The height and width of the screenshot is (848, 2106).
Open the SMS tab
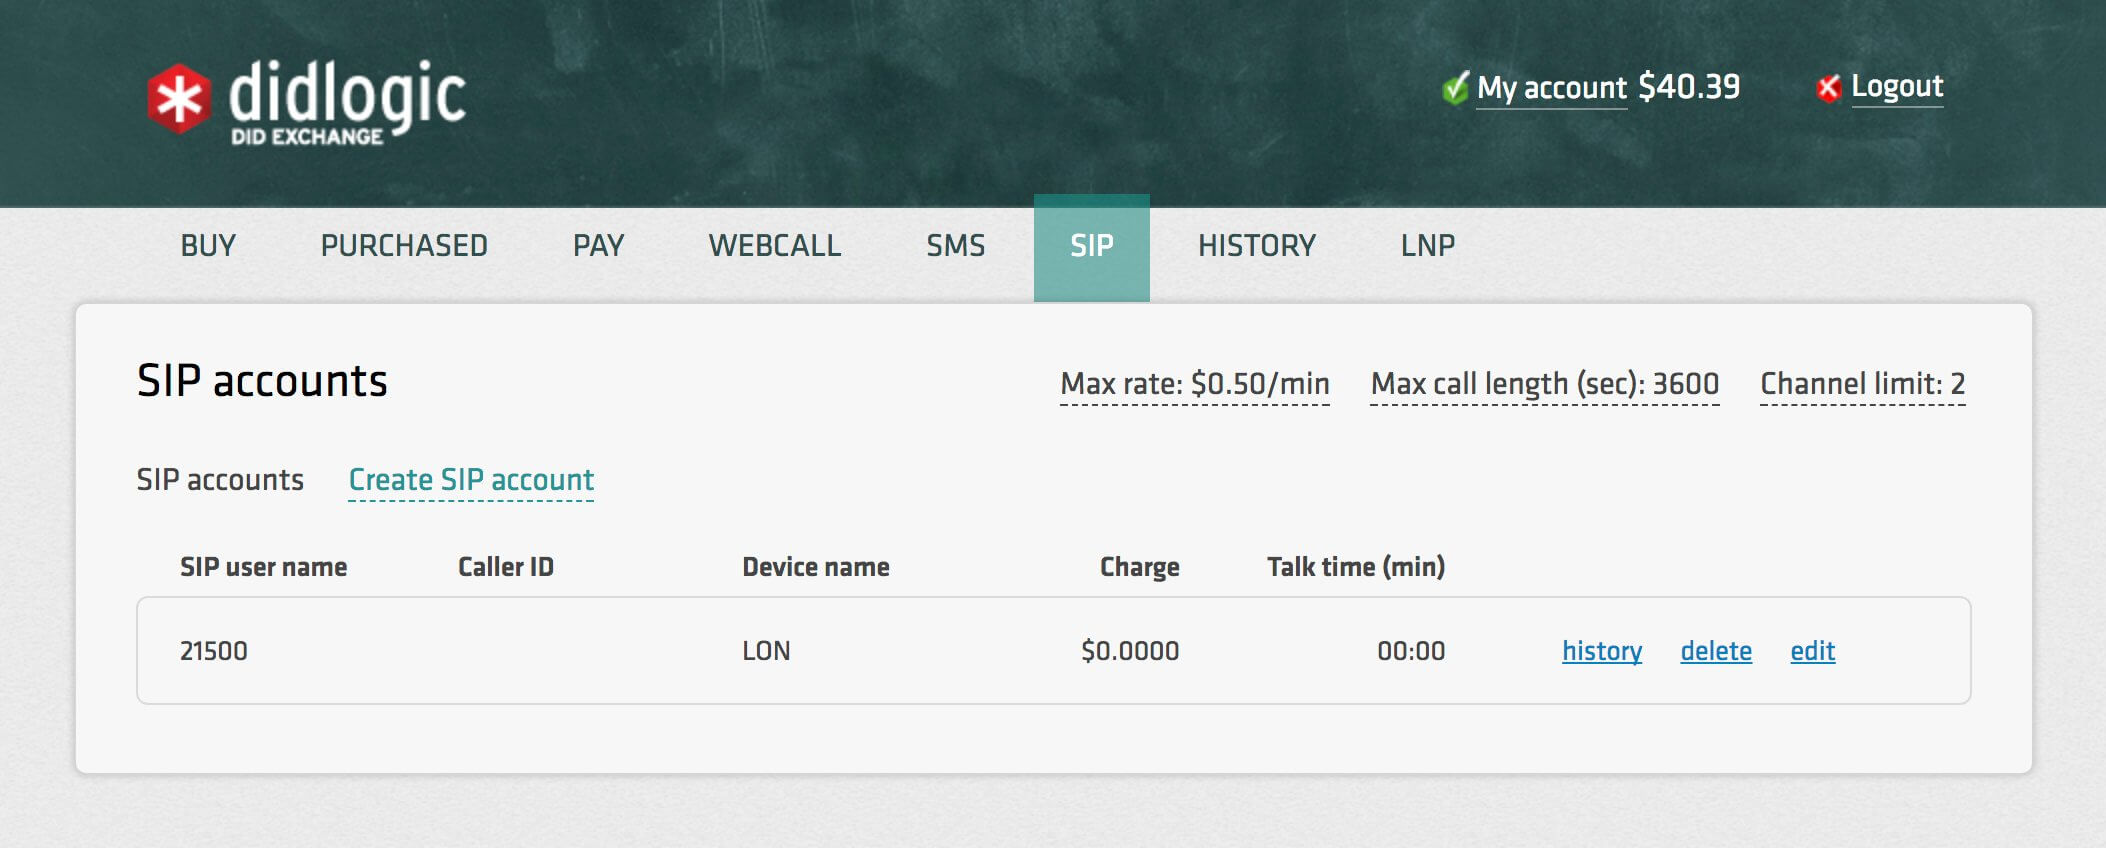tap(955, 246)
